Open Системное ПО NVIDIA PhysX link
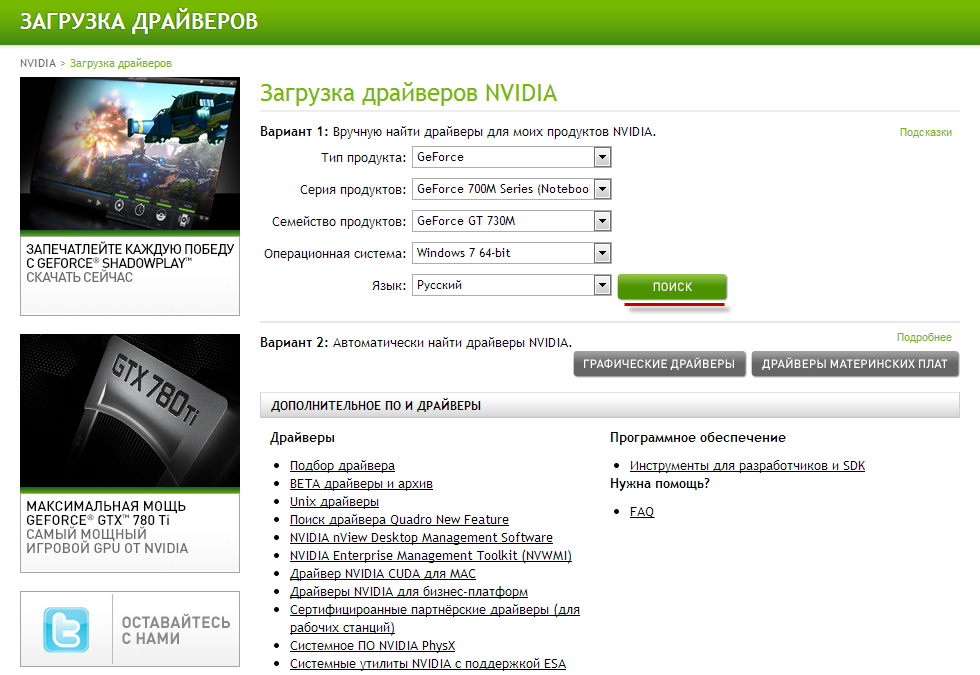This screenshot has height=675, width=980. 372,646
